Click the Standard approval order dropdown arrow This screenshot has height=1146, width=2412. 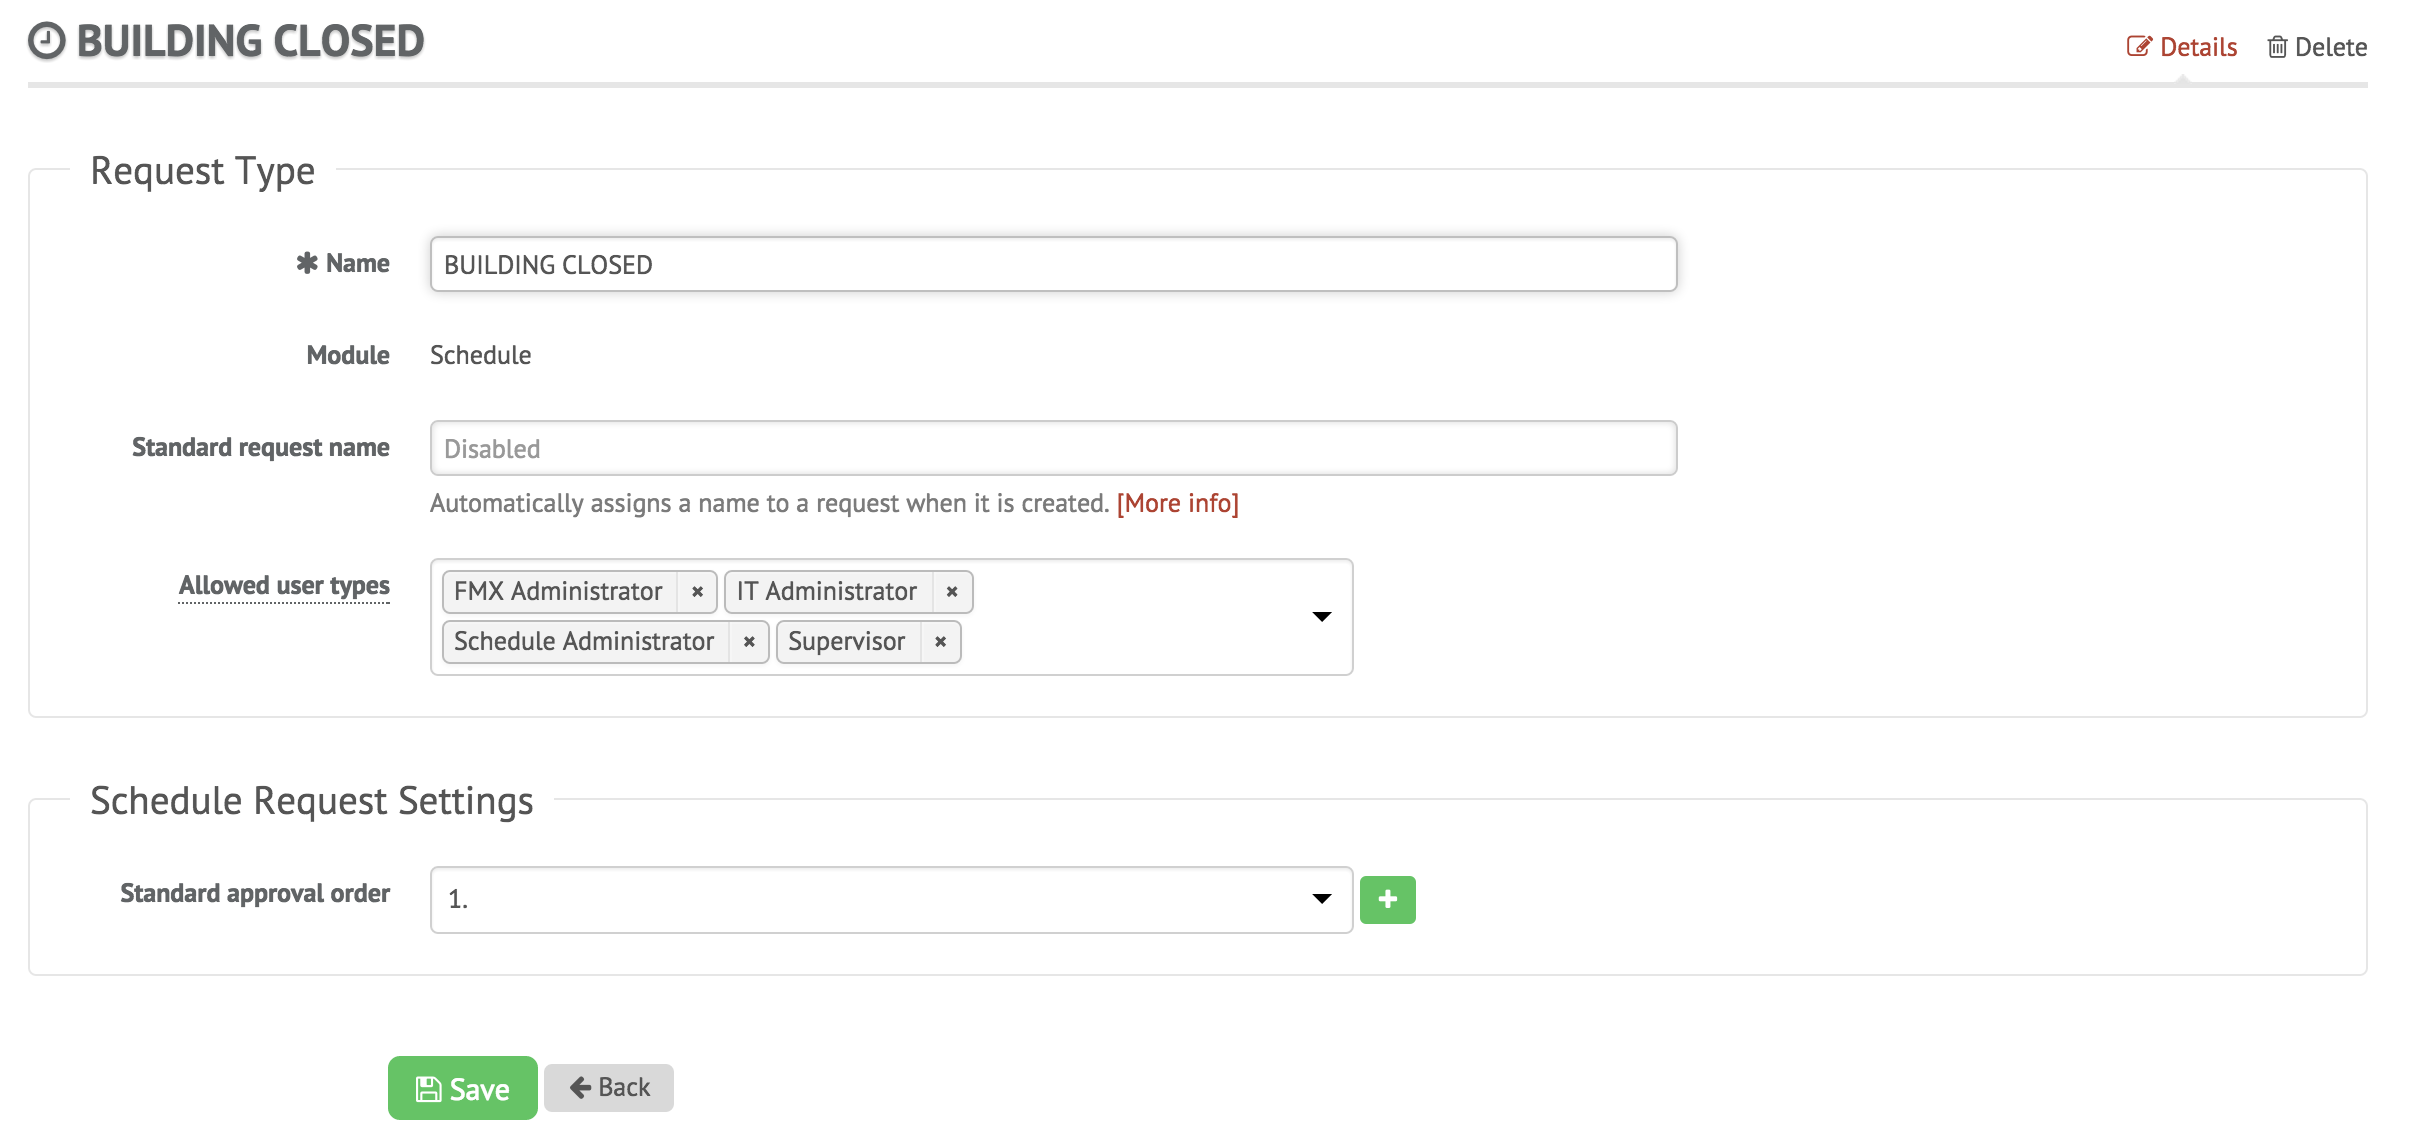click(x=1321, y=899)
